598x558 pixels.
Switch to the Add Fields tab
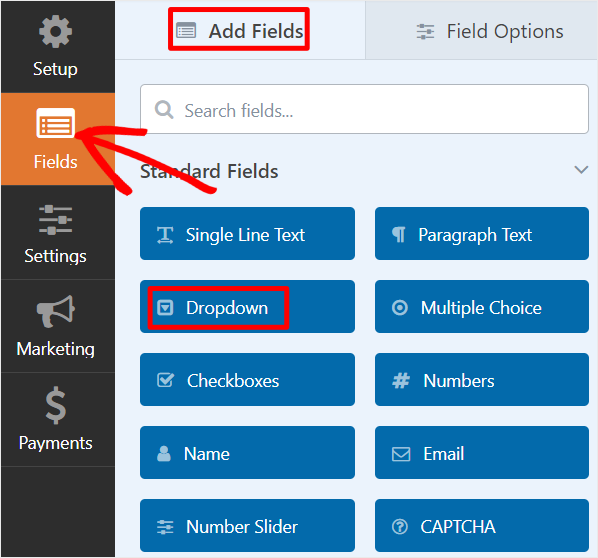point(240,30)
